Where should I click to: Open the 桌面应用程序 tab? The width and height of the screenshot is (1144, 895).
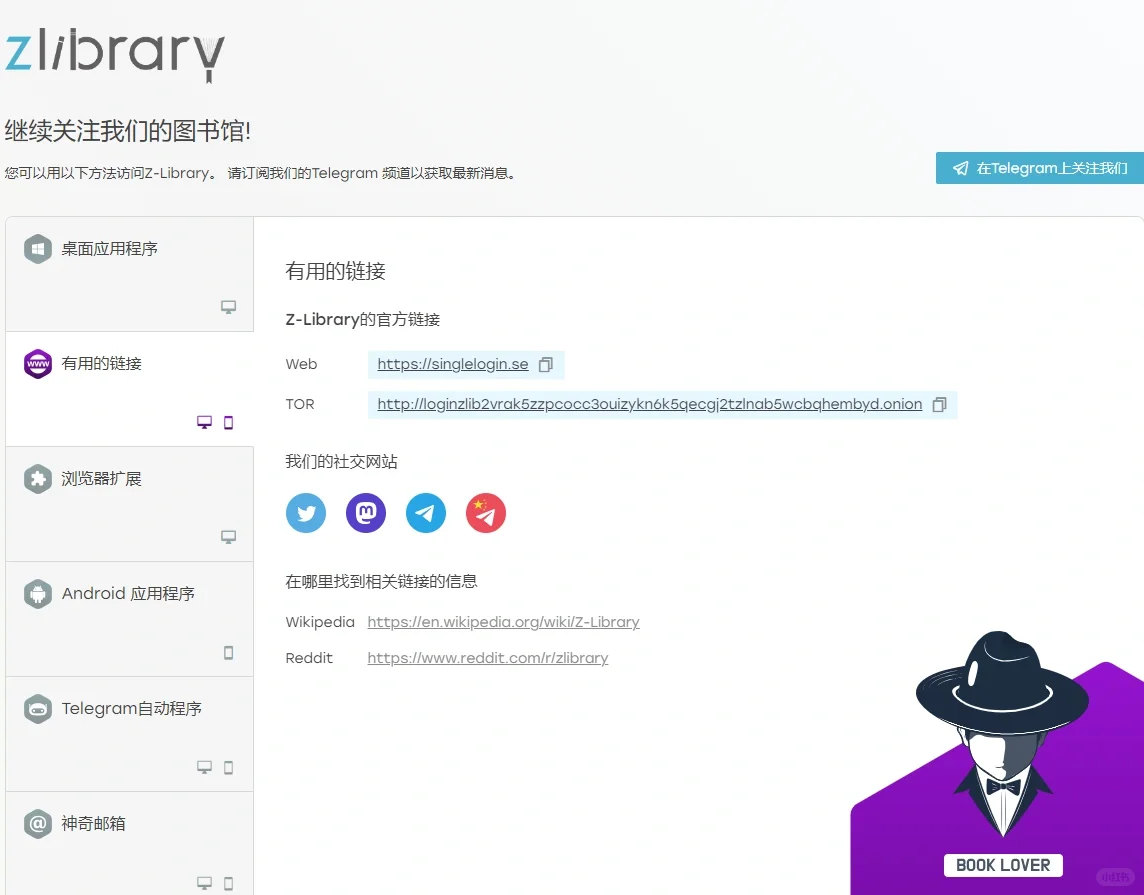click(x=129, y=274)
